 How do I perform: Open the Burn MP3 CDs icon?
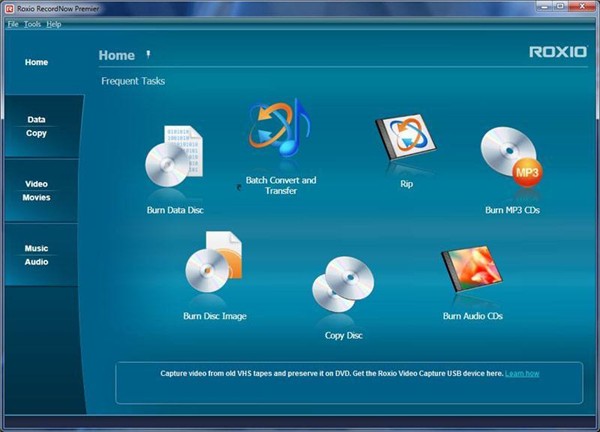click(x=512, y=157)
